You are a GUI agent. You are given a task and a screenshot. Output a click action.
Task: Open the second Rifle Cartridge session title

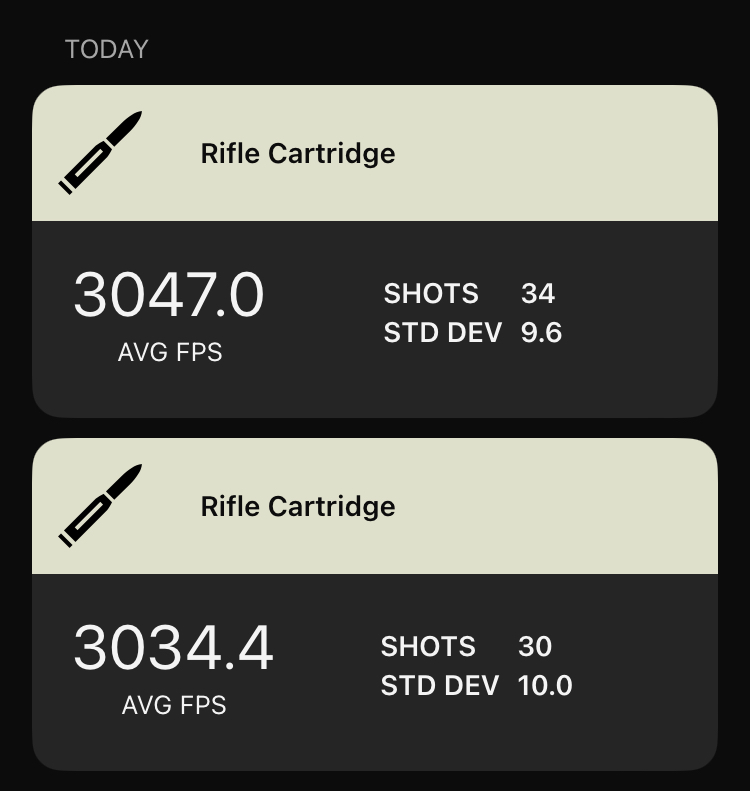pos(298,507)
